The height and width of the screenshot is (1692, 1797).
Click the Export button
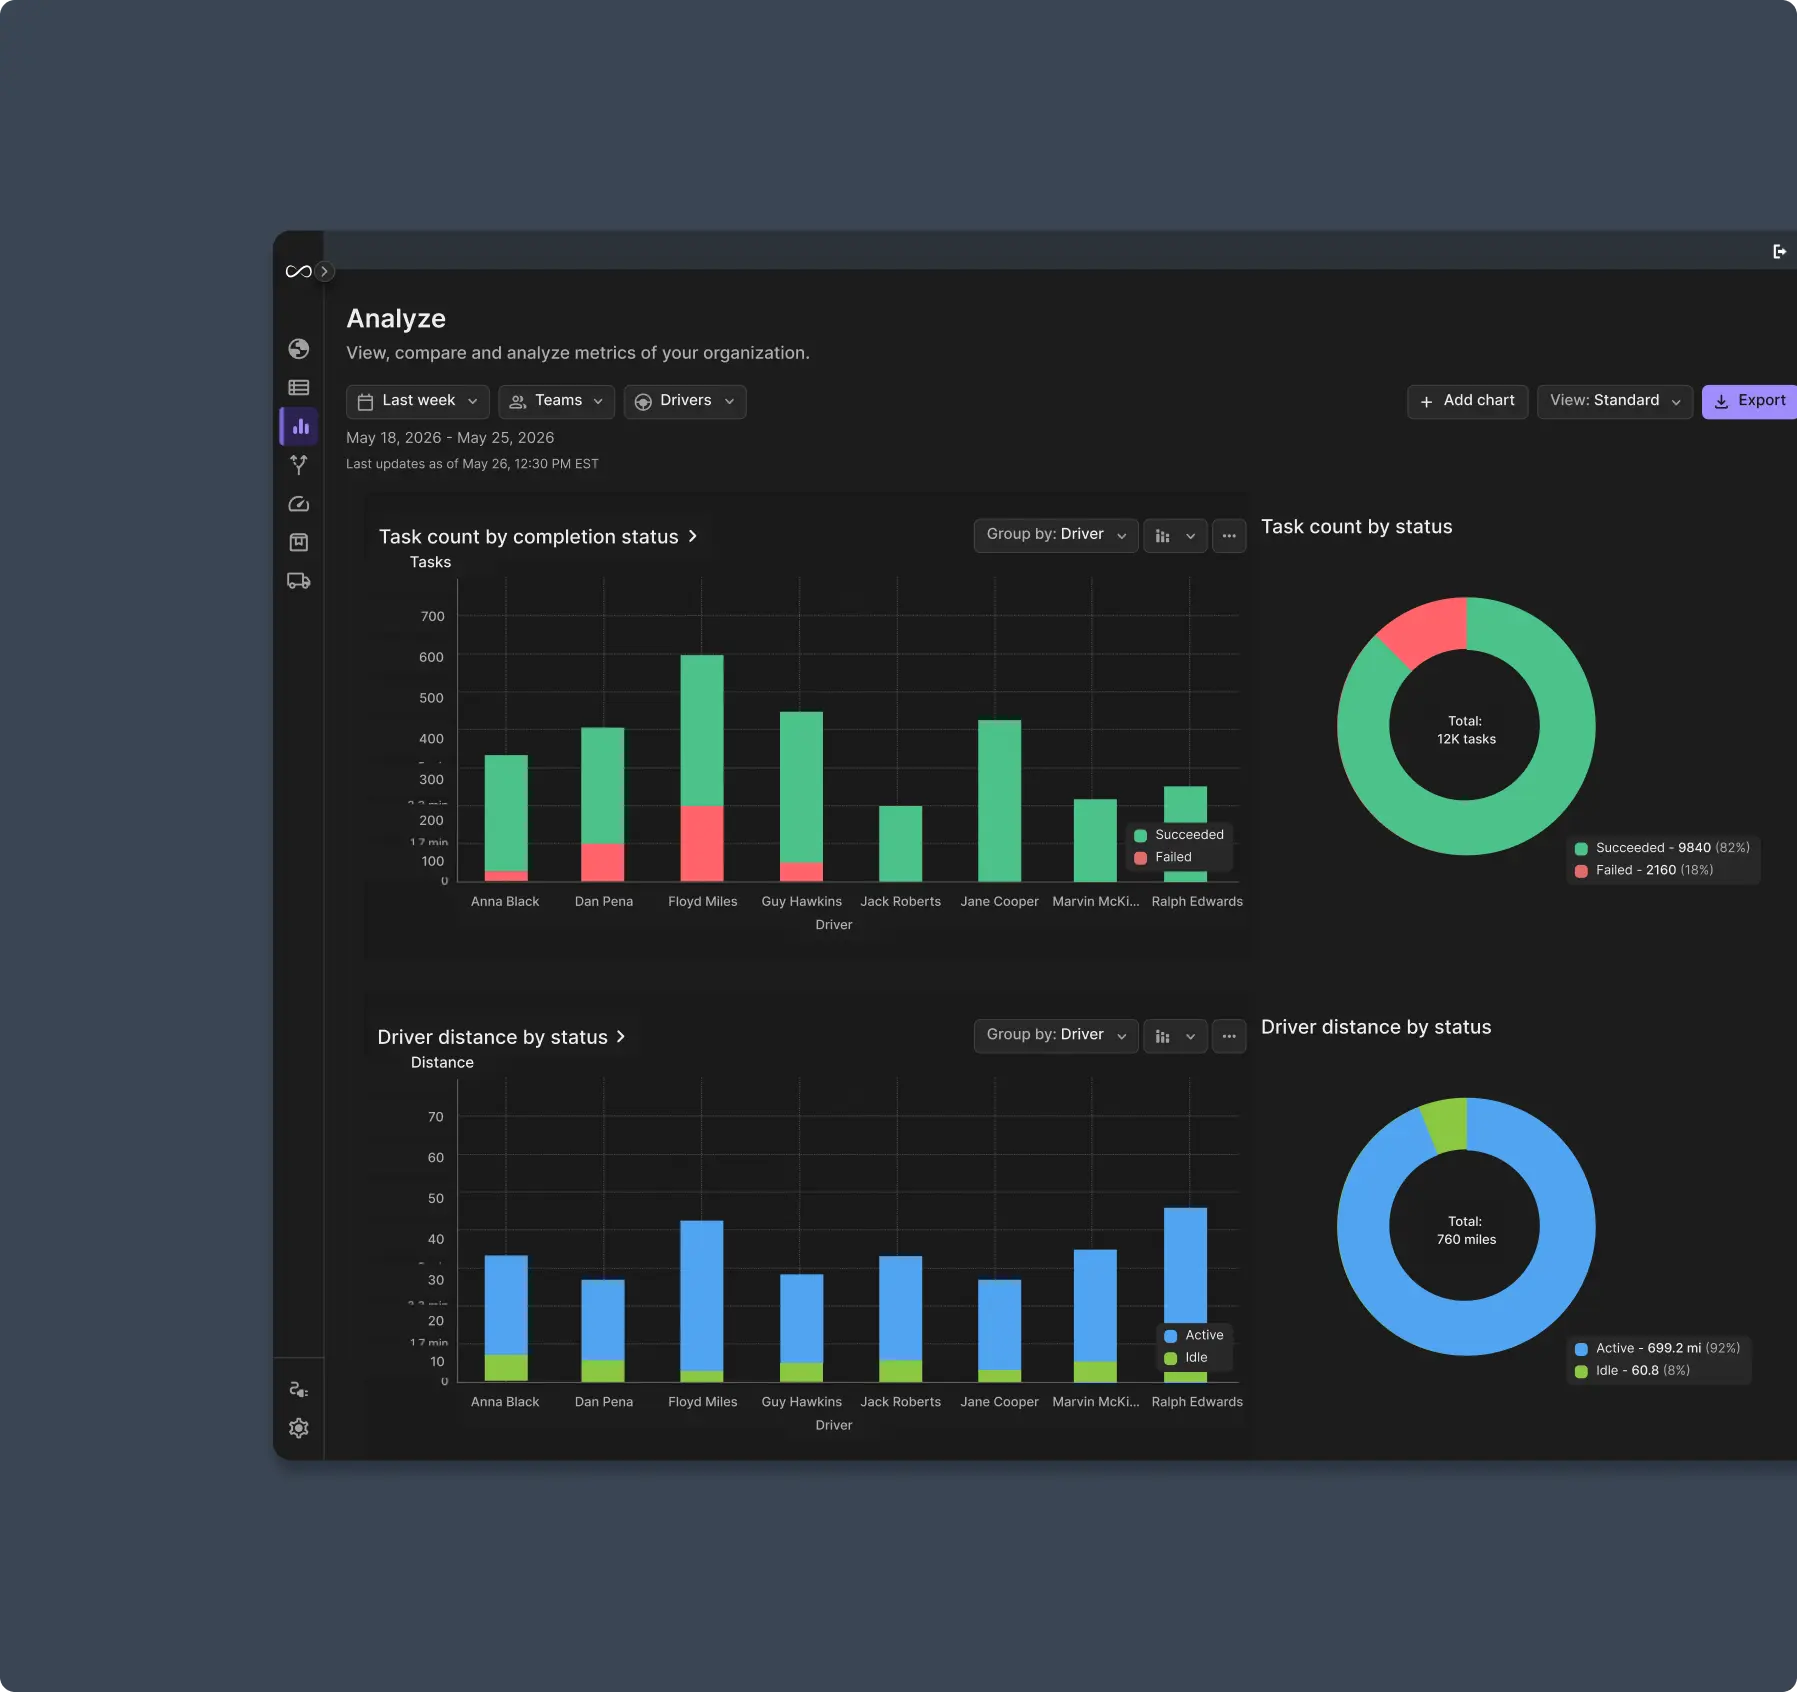click(1750, 401)
